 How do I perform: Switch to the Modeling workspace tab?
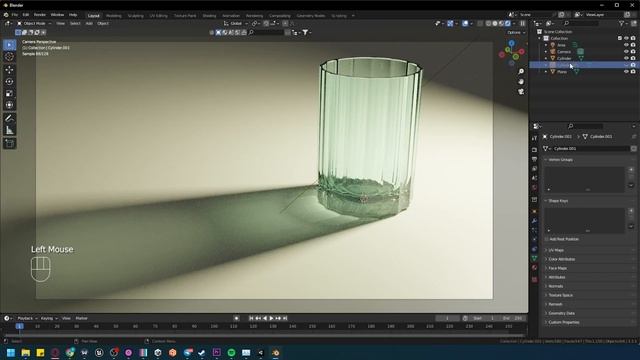tap(113, 16)
